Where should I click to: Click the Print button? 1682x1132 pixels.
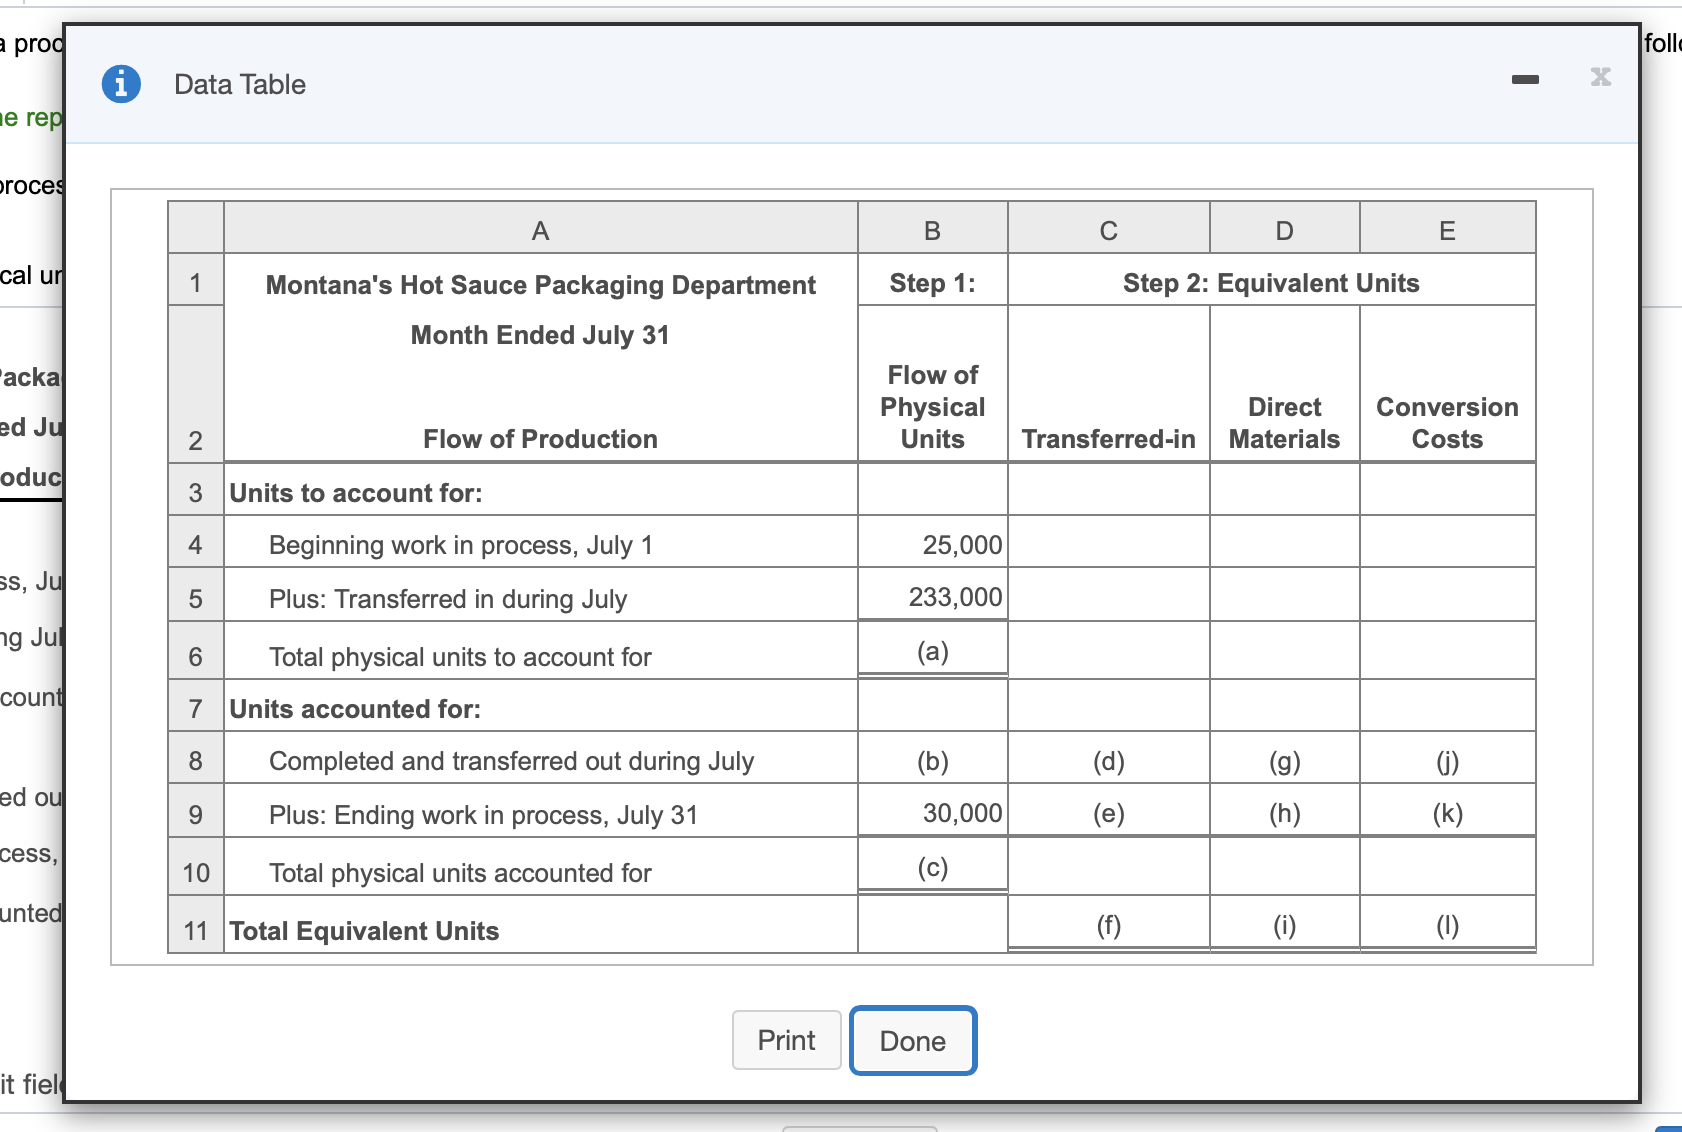[x=786, y=1040]
